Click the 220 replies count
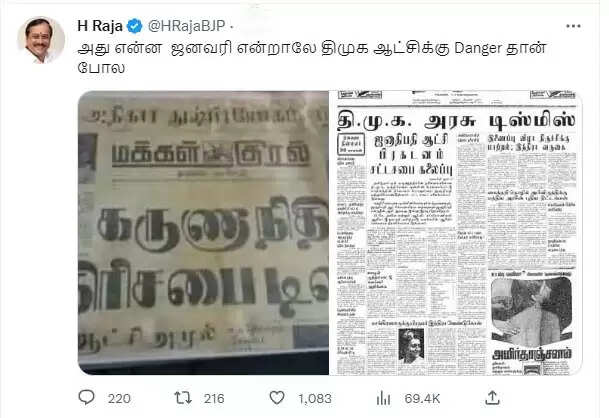This screenshot has width=609, height=418. click(x=119, y=399)
